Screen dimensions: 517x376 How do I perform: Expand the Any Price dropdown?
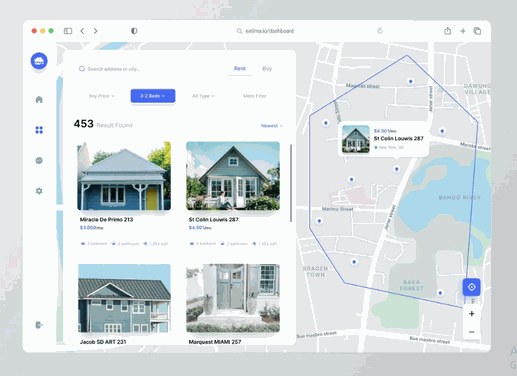101,96
